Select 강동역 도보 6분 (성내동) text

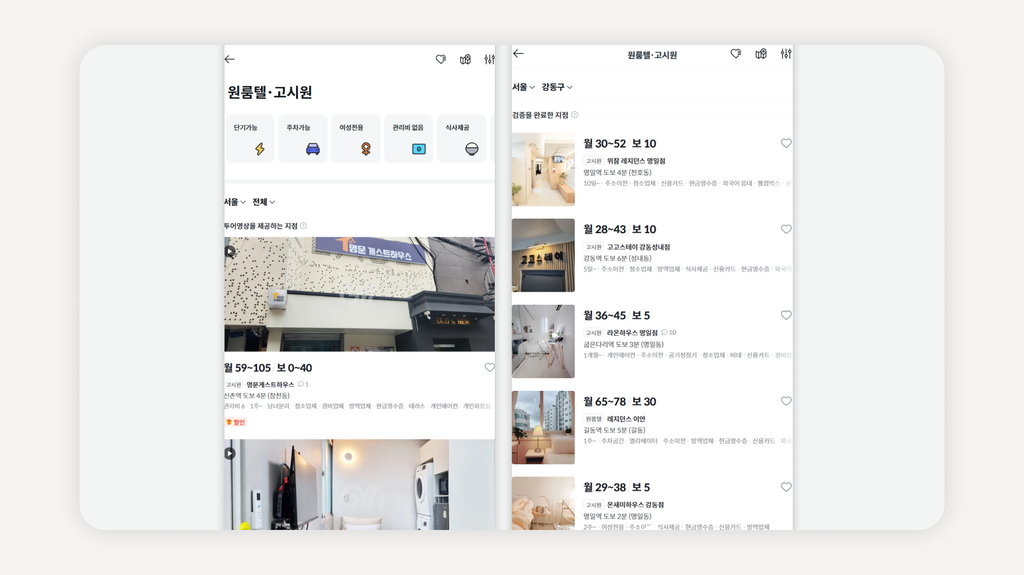tap(617, 258)
